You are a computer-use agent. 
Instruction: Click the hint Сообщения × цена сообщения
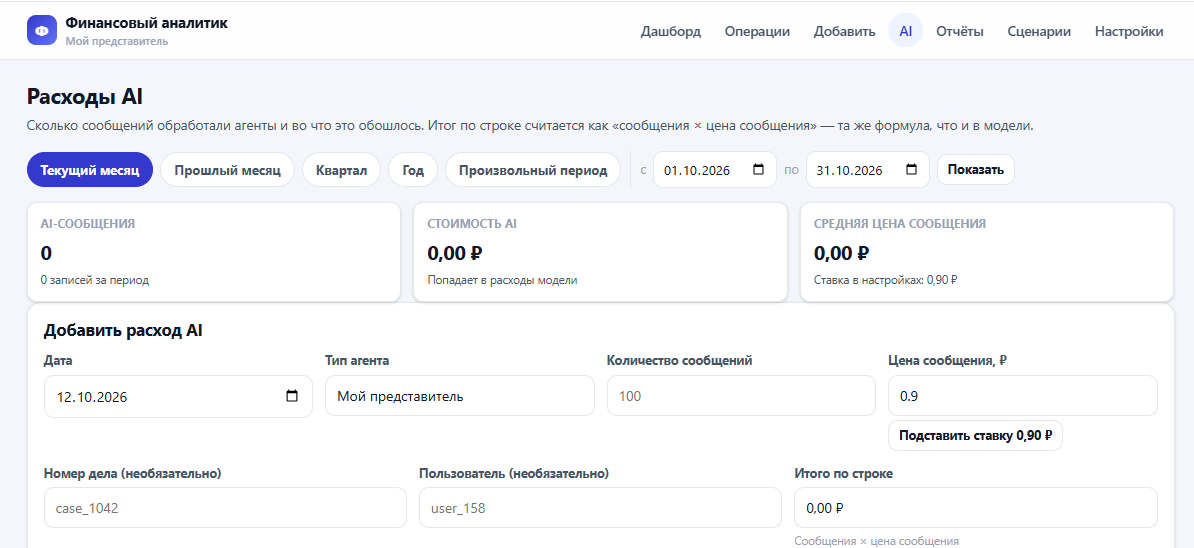coord(876,541)
